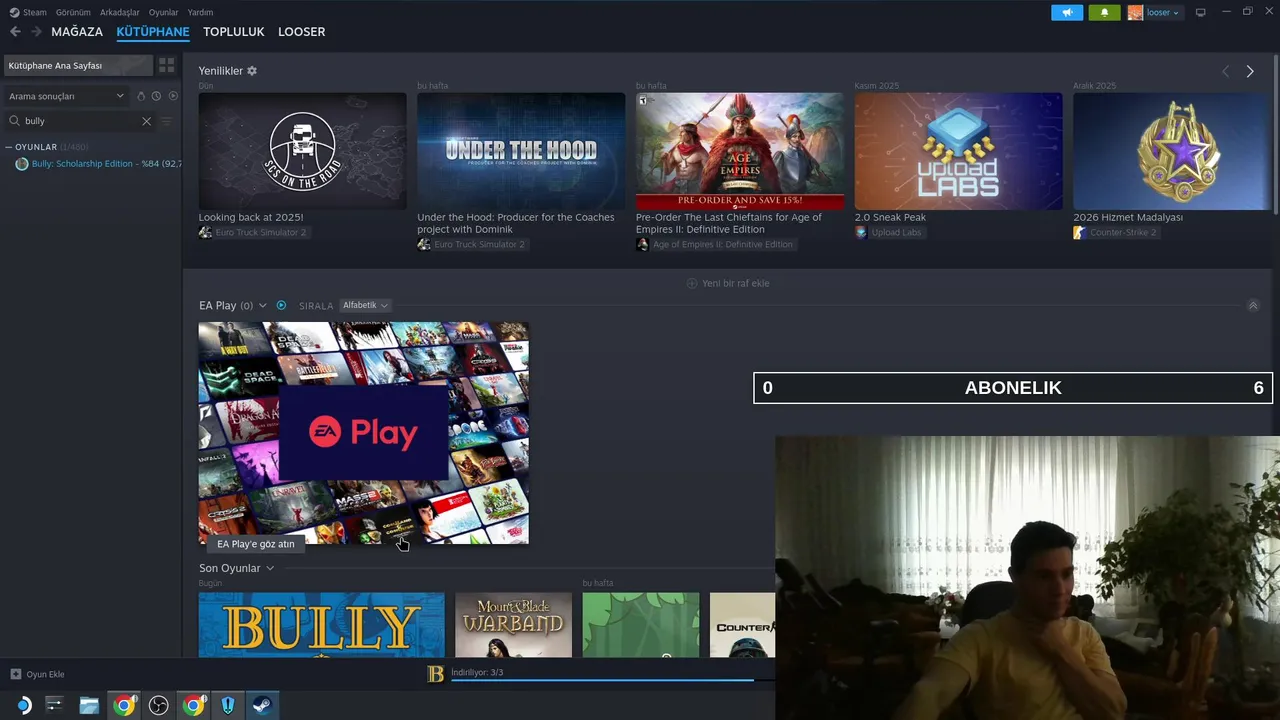Filter ready-to-play games with play icon
This screenshot has width=1280, height=720.
pos(172,96)
